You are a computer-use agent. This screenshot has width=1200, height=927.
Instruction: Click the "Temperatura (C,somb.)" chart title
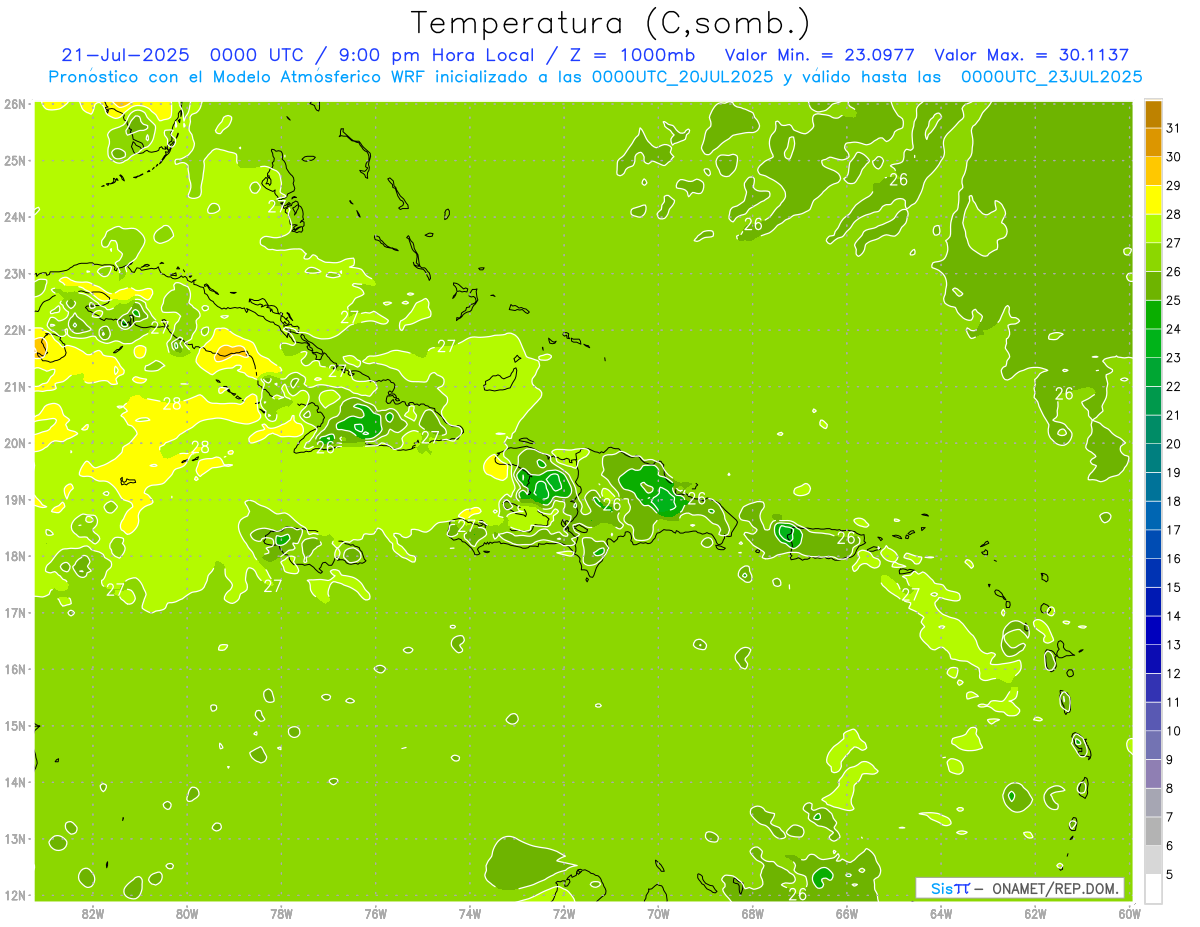pyautogui.click(x=610, y=23)
